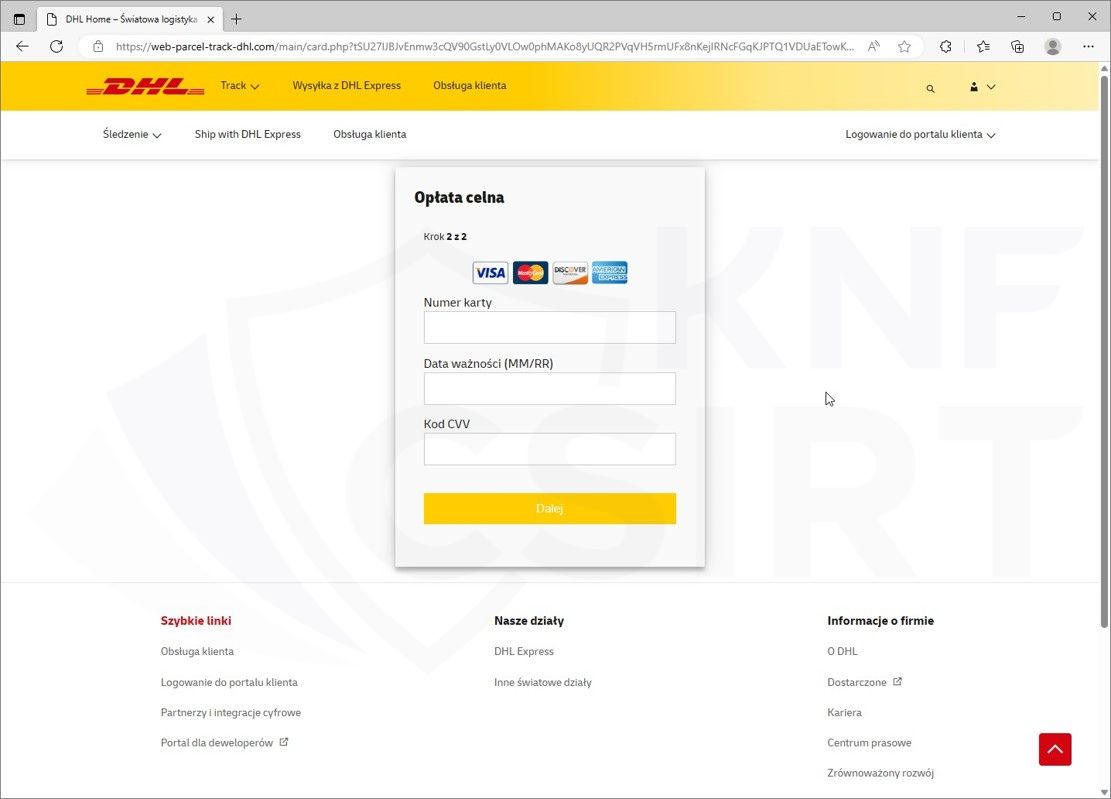Viewport: 1111px width, 799px height.
Task: Open browser extensions puzzle icon
Action: coord(945,46)
